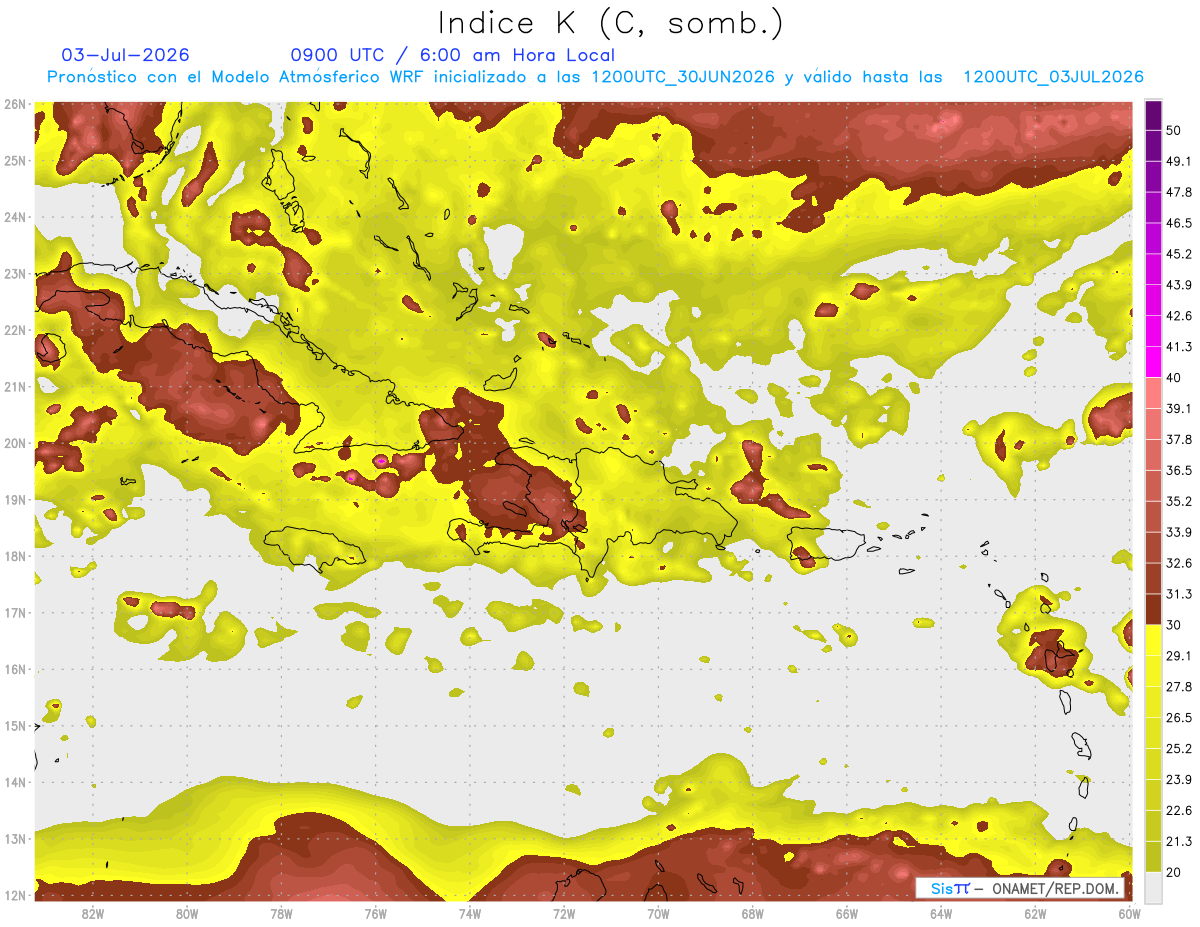Click the colorbar value '45.2'
1200x927 pixels.
1178,254
